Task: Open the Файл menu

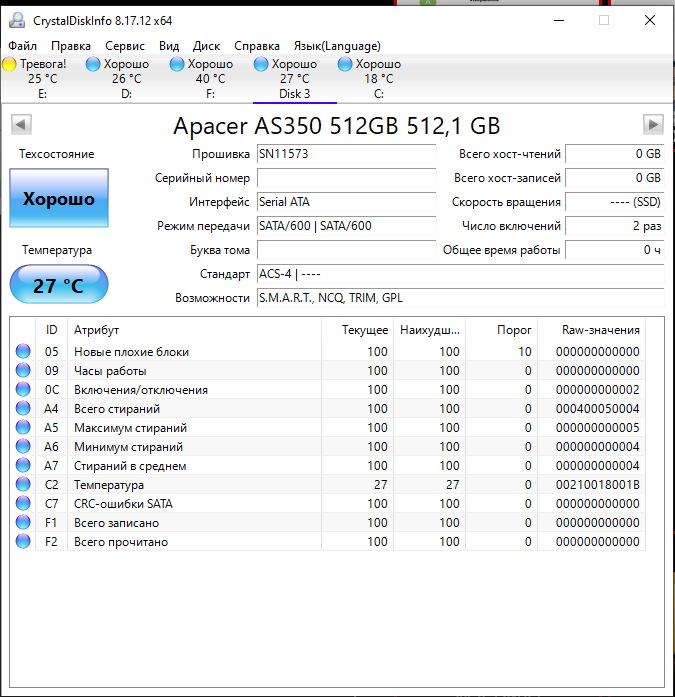Action: point(22,46)
